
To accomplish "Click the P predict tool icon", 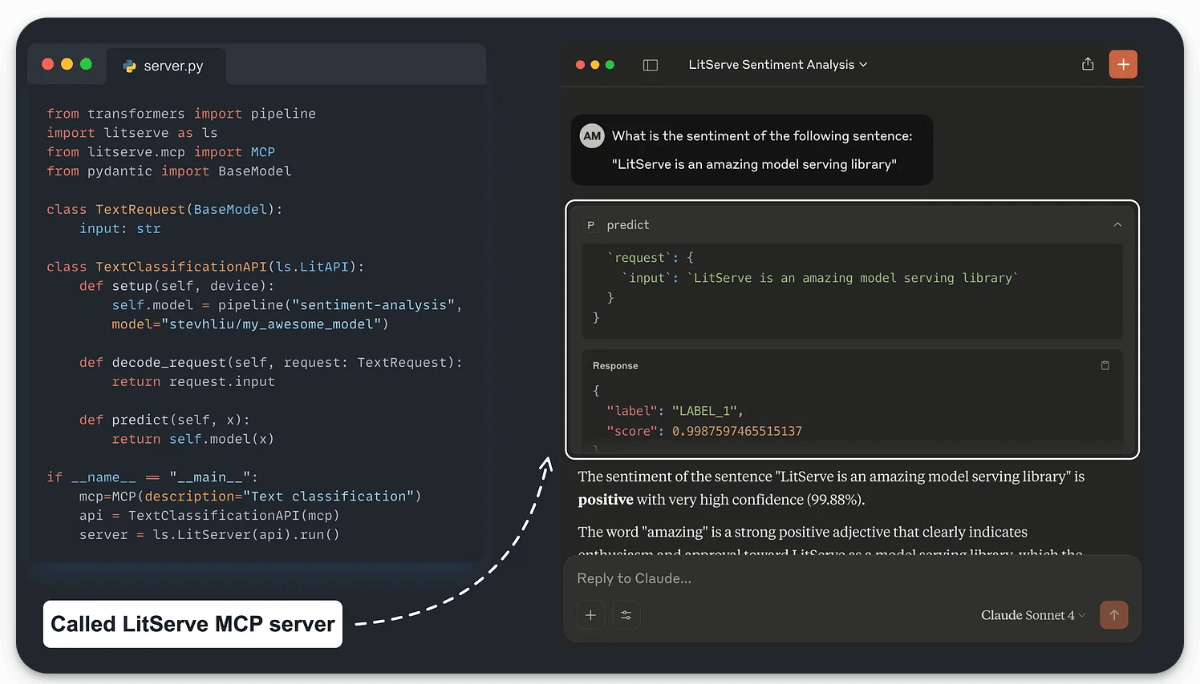I will pyautogui.click(x=591, y=226).
